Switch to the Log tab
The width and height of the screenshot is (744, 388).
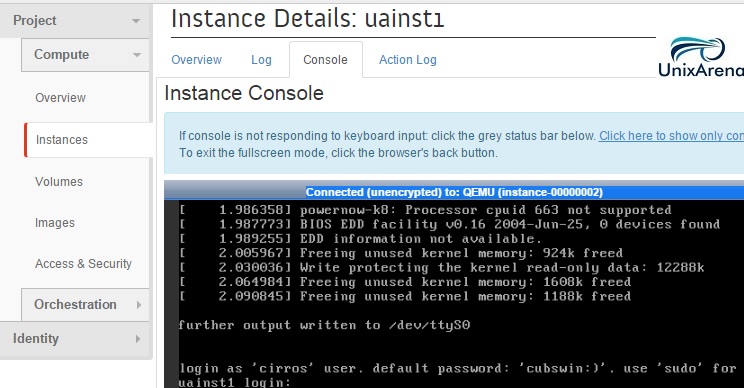(x=261, y=60)
